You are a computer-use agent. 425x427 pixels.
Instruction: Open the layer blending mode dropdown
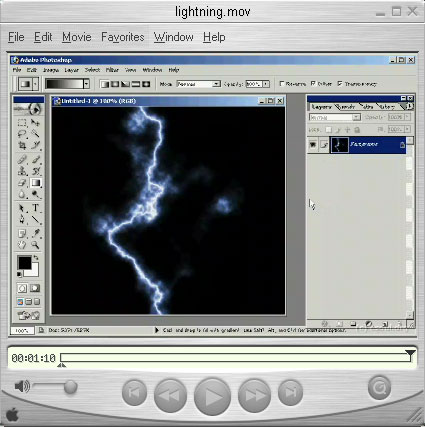pos(356,117)
